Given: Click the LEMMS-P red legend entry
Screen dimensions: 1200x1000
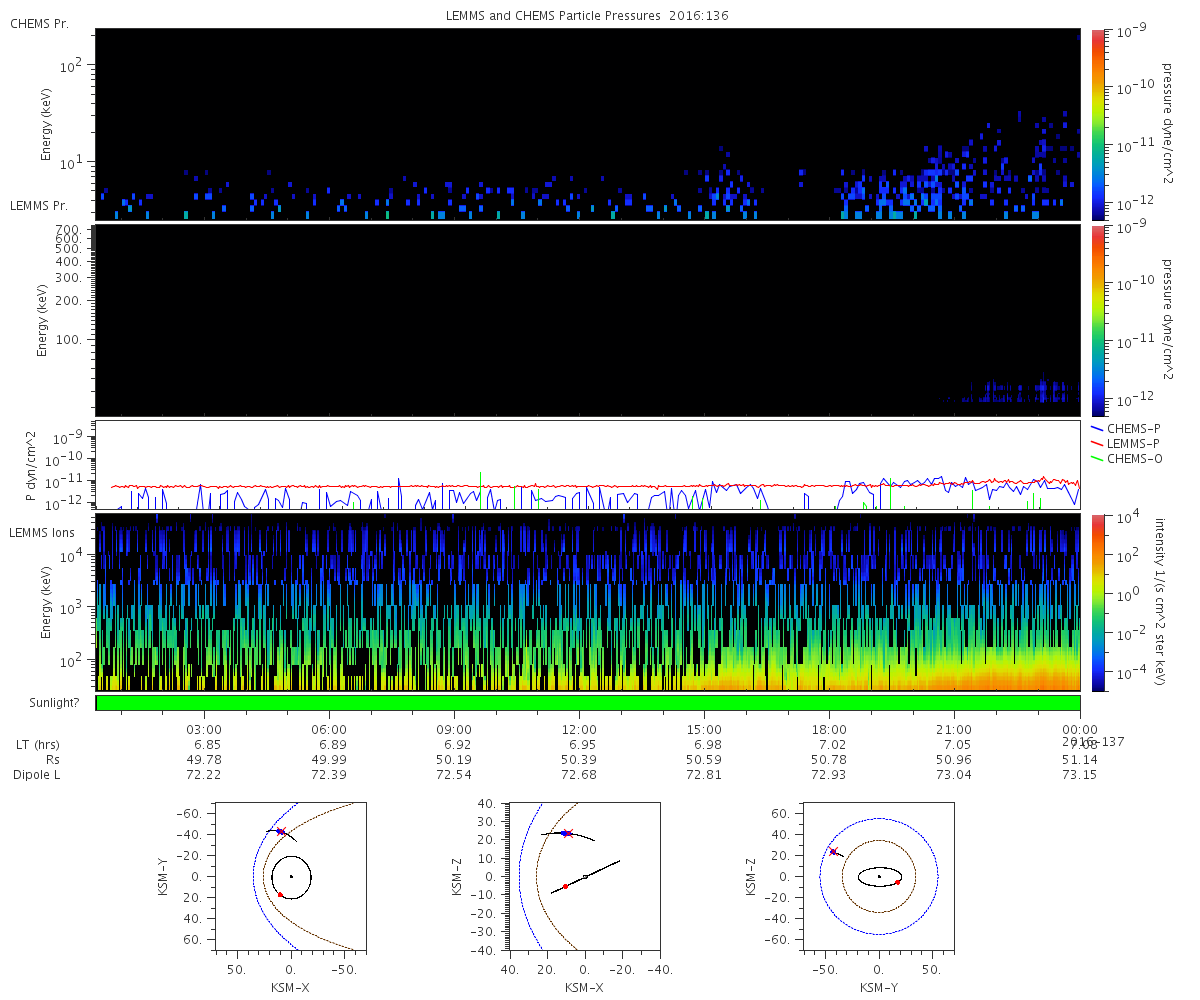Looking at the screenshot, I should [1131, 443].
